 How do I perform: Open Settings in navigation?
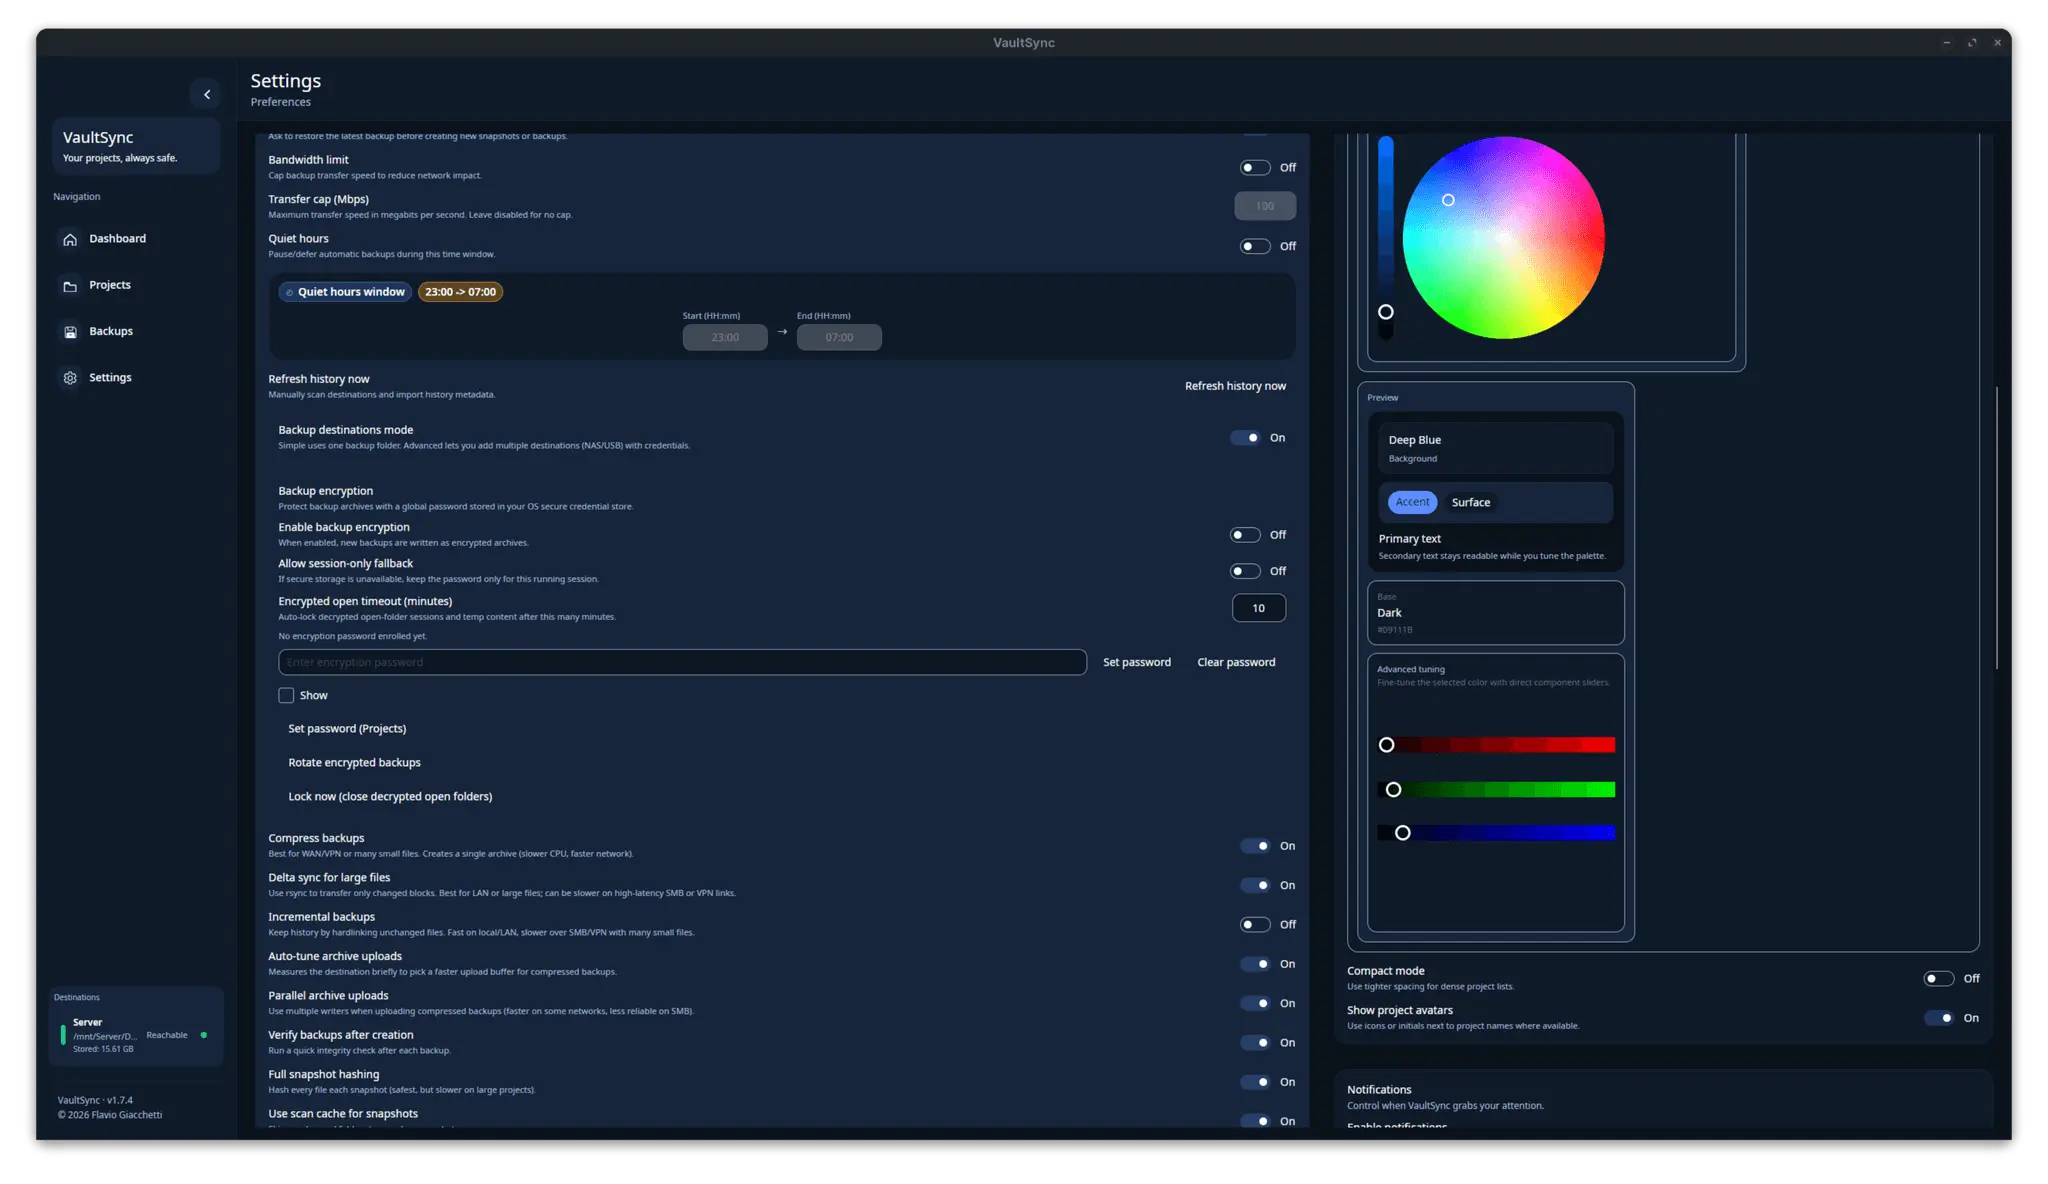coord(110,377)
